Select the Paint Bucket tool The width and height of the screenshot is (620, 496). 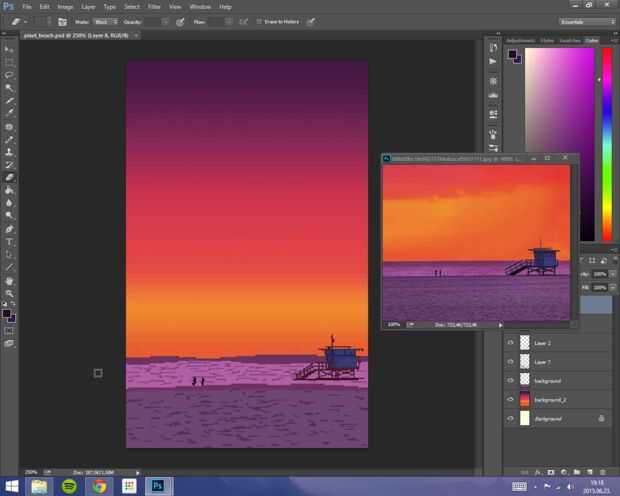coord(9,190)
